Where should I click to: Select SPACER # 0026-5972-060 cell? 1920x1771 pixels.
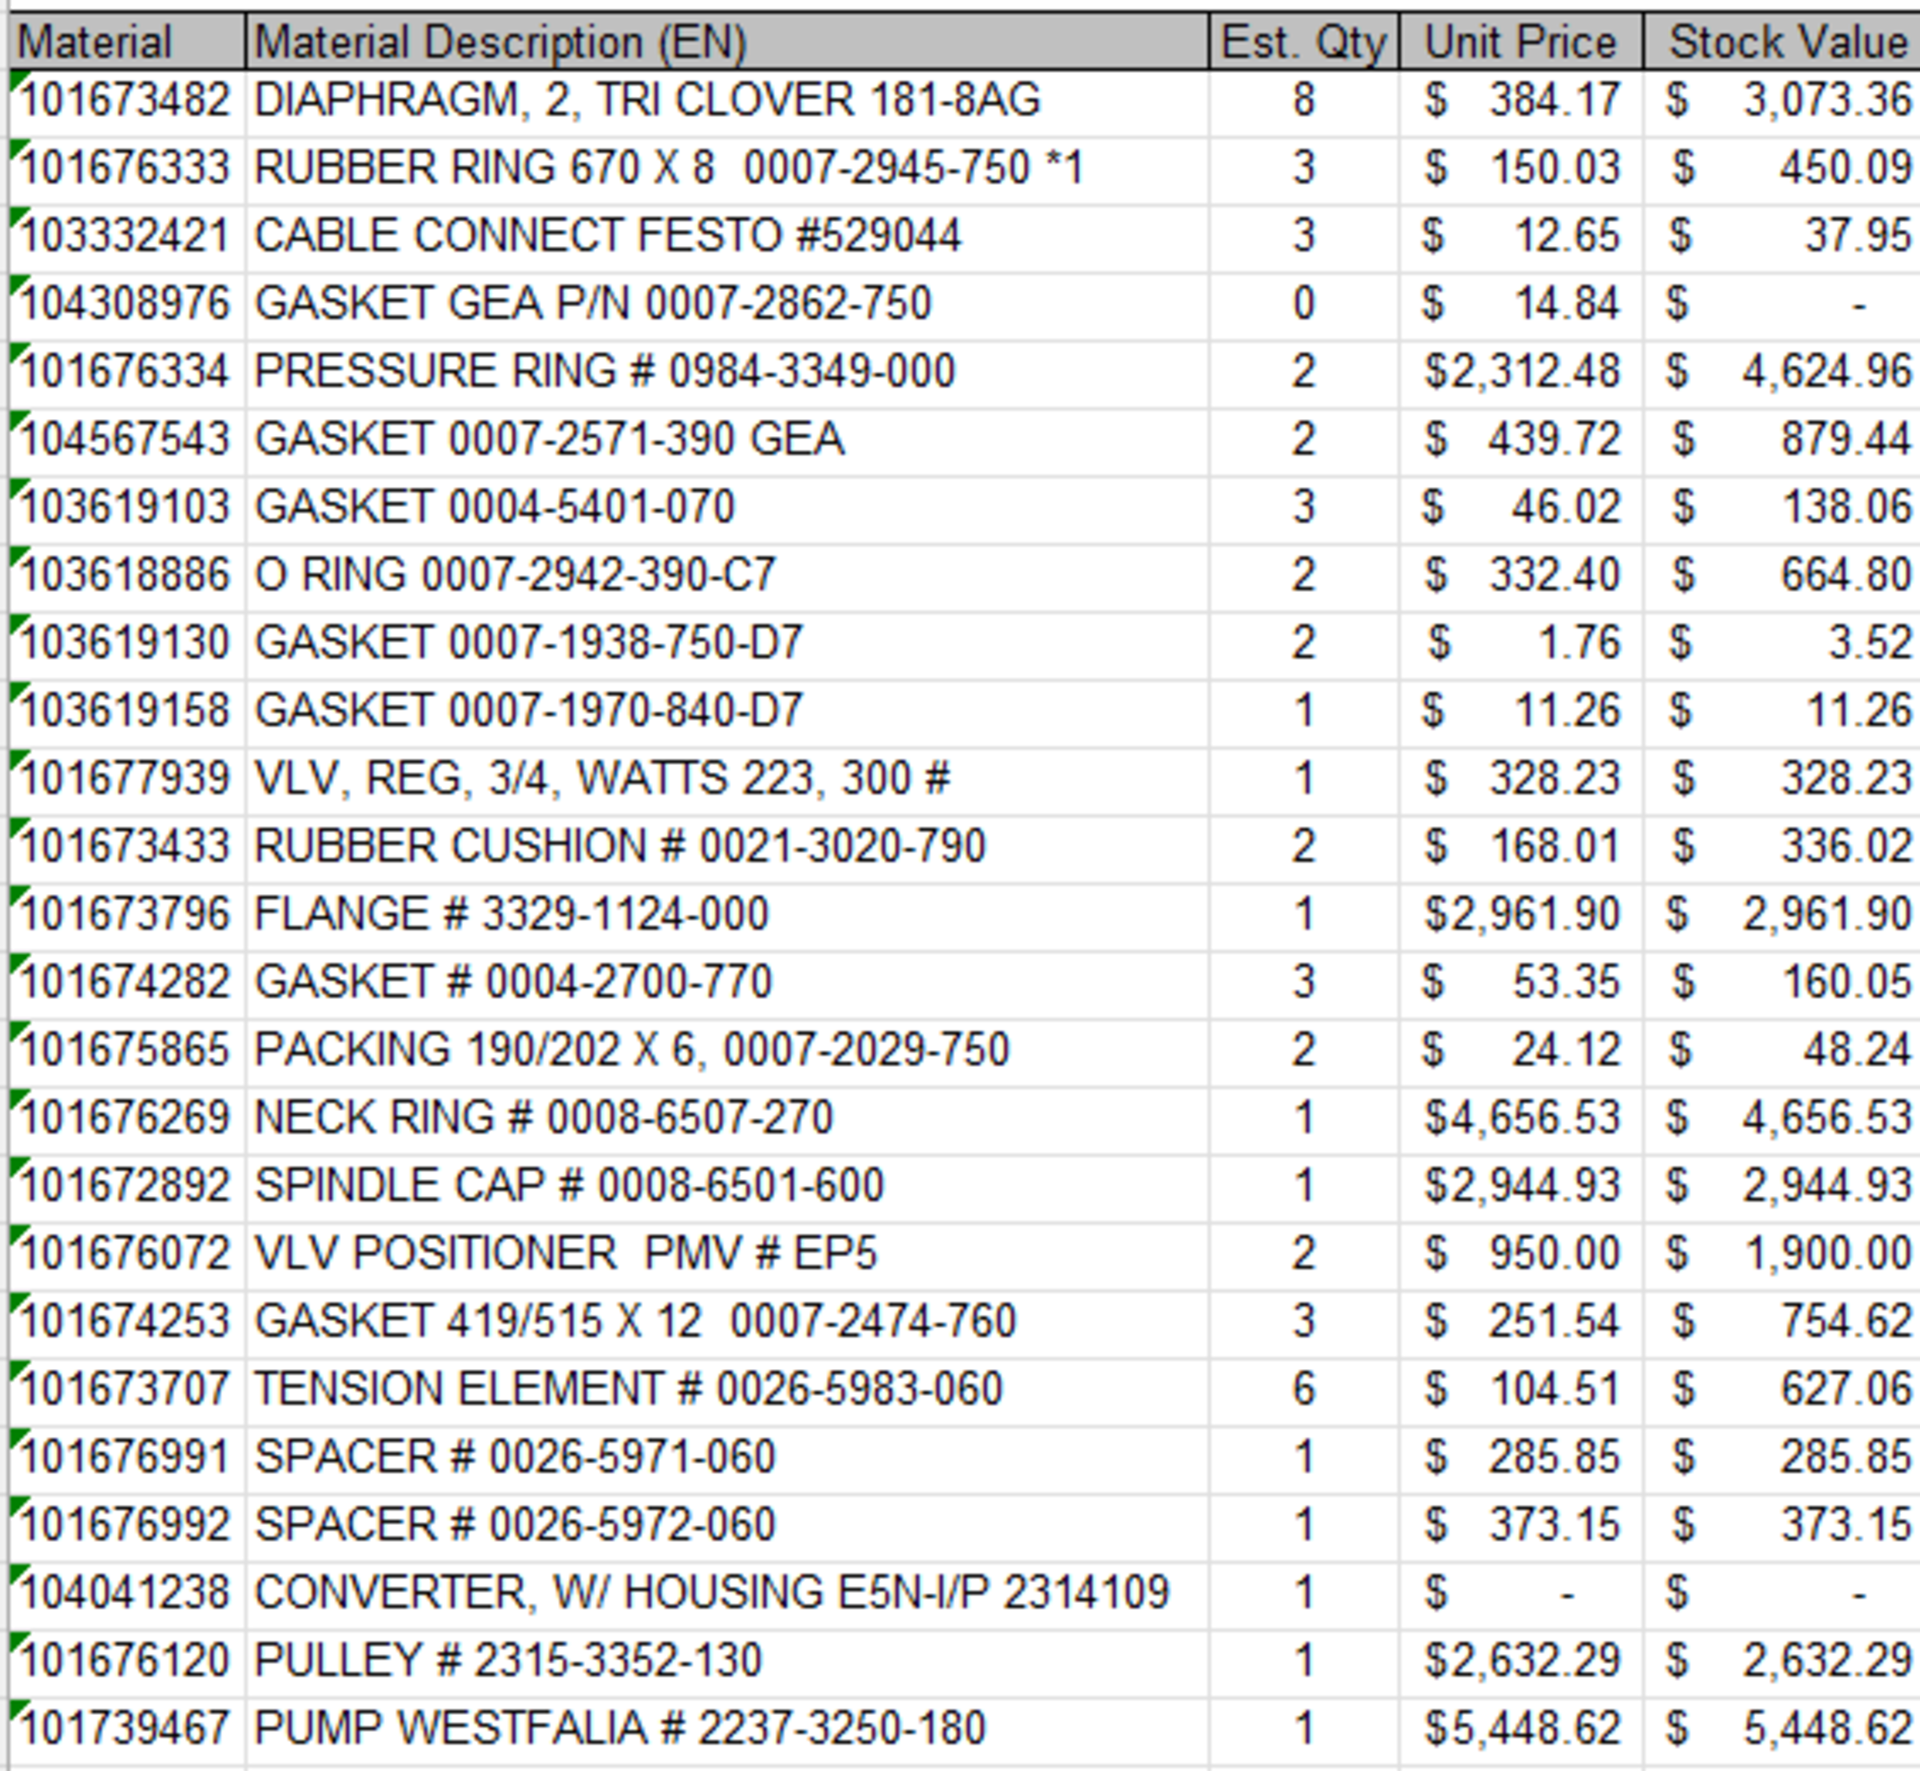727,1529
